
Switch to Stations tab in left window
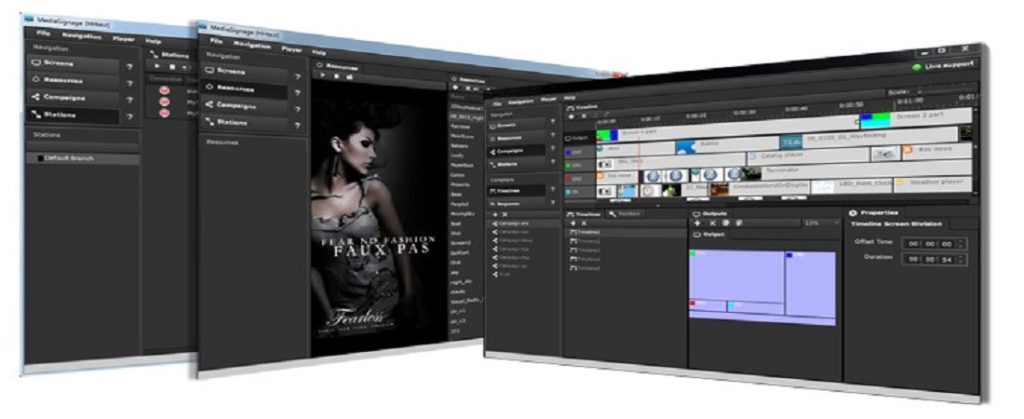[171, 55]
